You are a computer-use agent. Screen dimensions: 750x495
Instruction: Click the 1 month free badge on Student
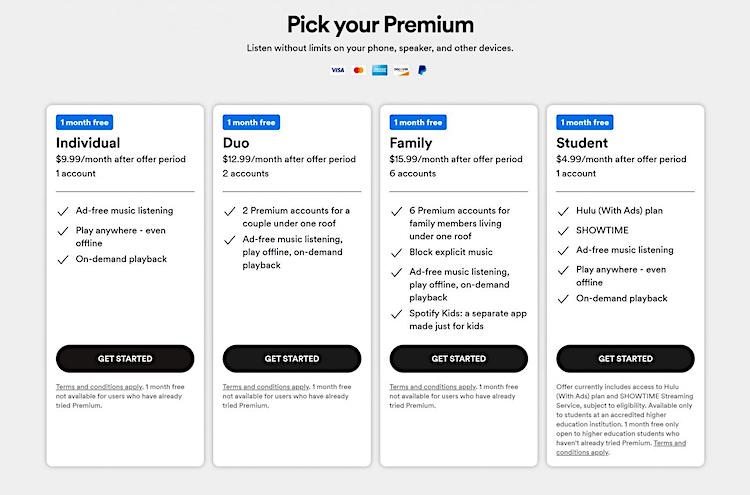pos(585,122)
